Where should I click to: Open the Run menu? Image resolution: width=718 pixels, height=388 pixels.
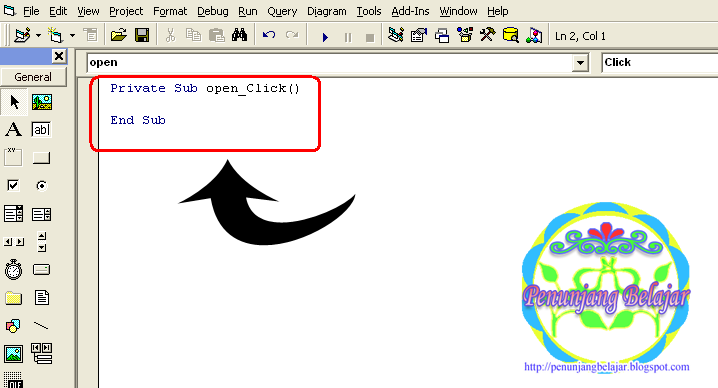coord(248,11)
